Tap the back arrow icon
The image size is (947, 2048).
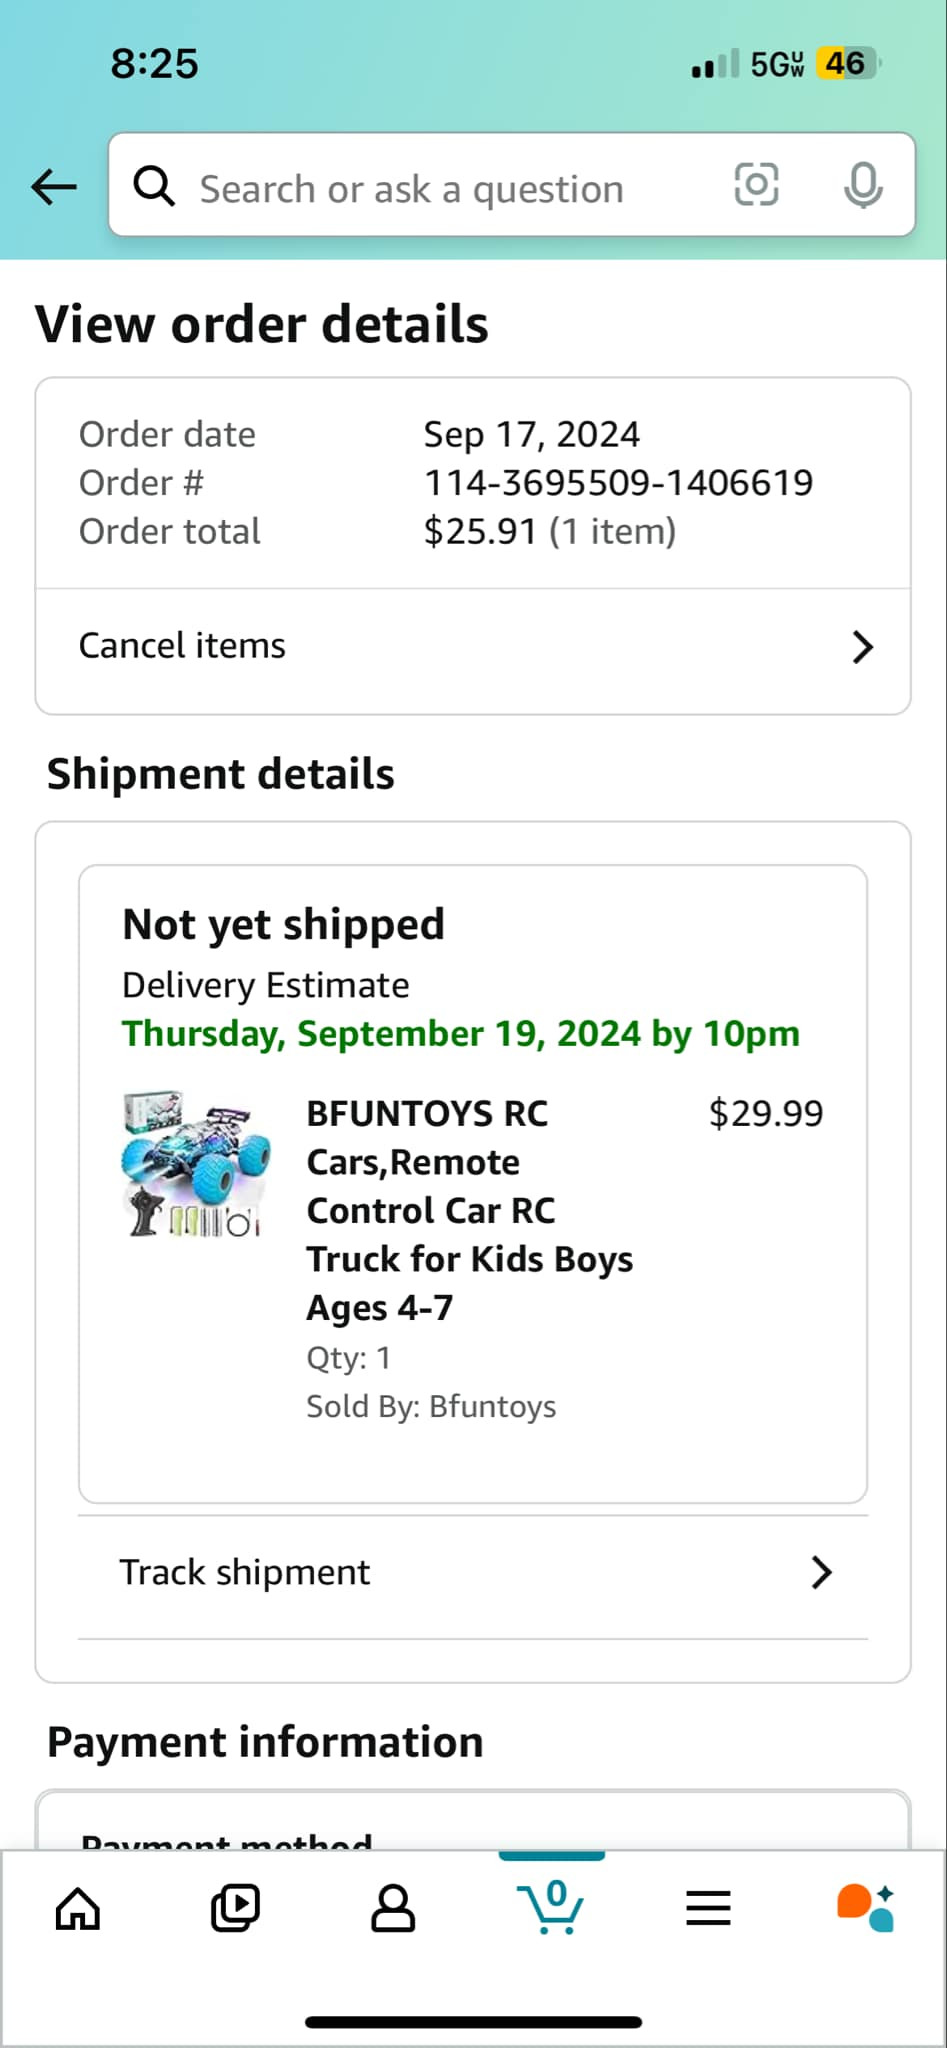click(54, 186)
